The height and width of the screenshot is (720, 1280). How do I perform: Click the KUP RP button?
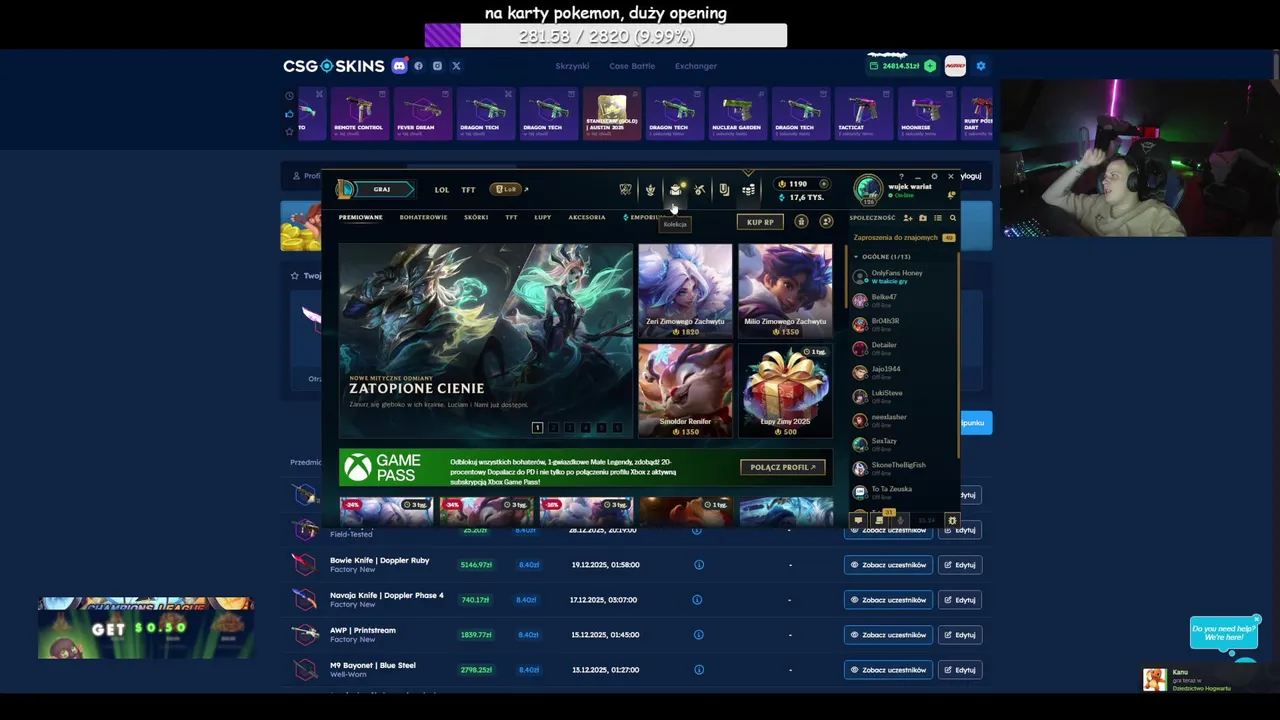tap(760, 222)
